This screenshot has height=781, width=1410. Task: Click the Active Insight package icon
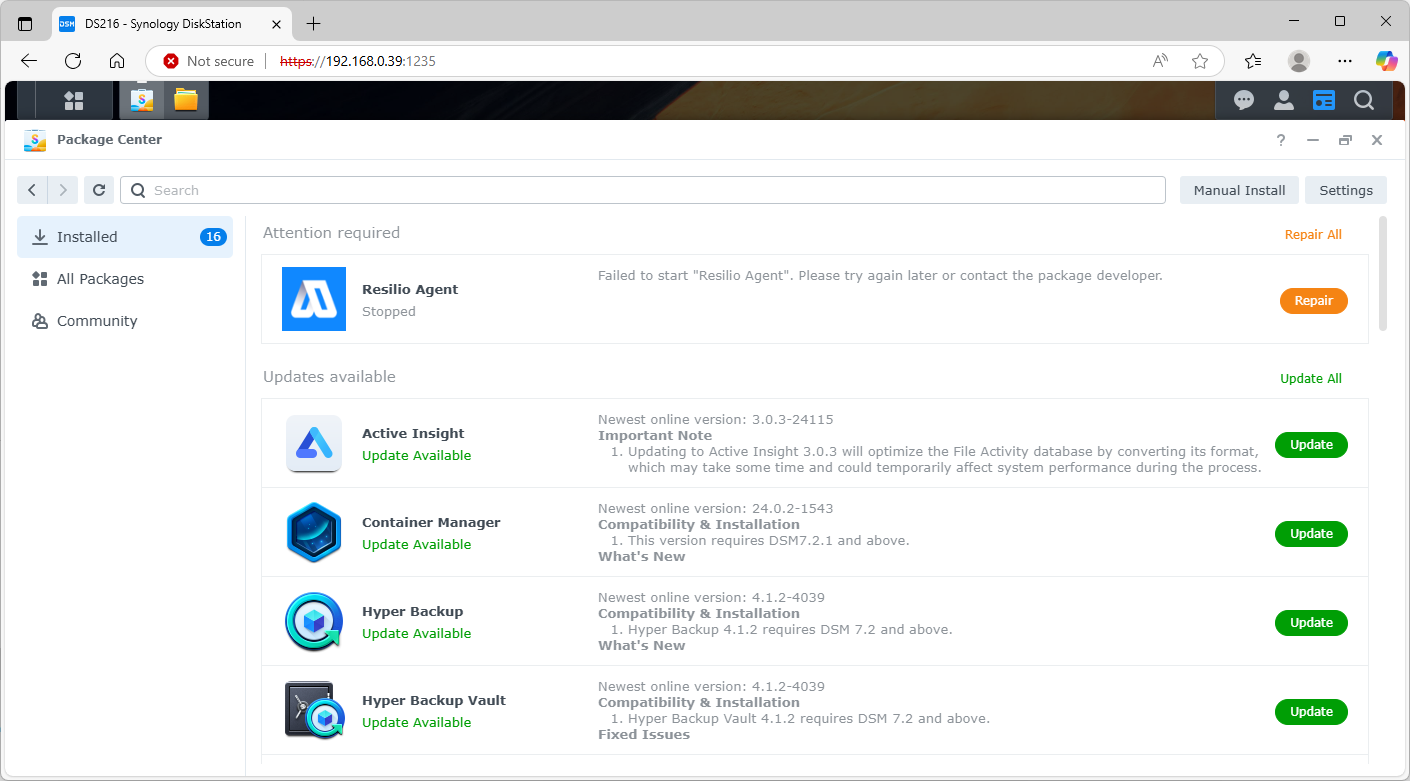pyautogui.click(x=313, y=442)
